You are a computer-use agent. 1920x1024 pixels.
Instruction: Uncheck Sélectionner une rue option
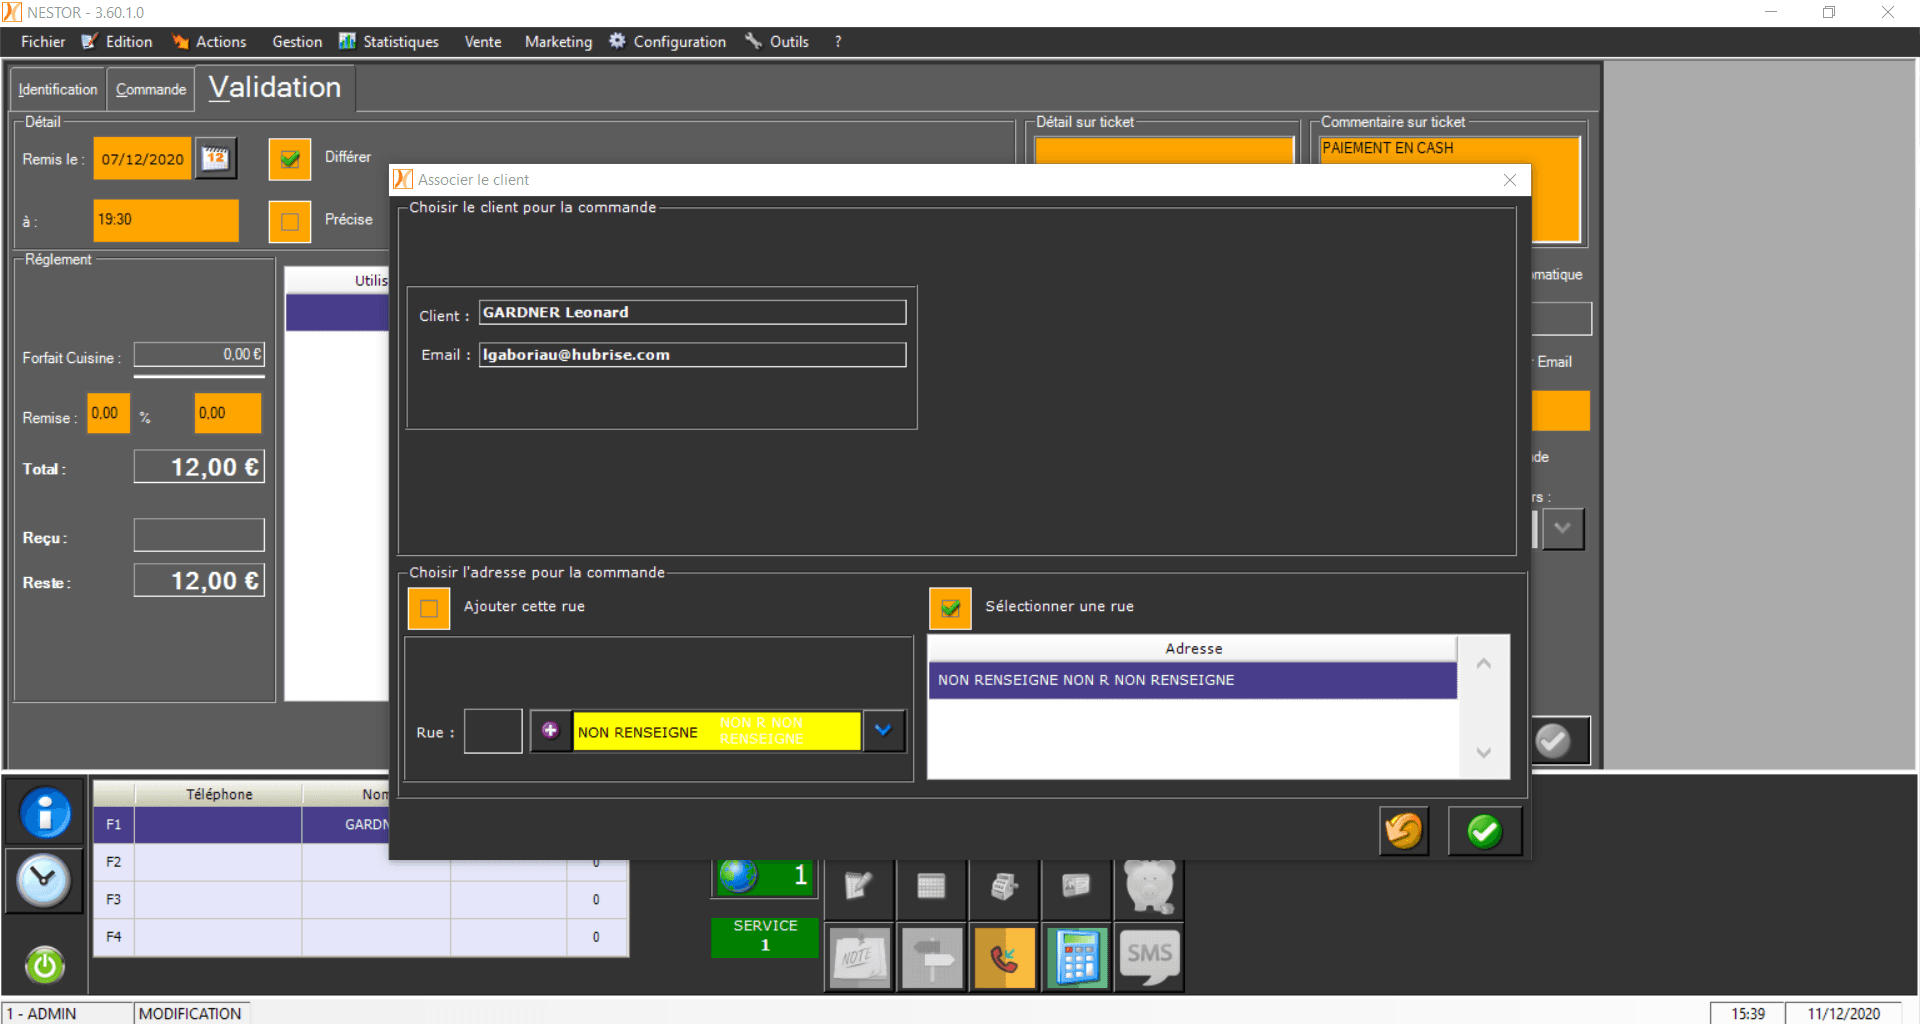click(x=949, y=607)
